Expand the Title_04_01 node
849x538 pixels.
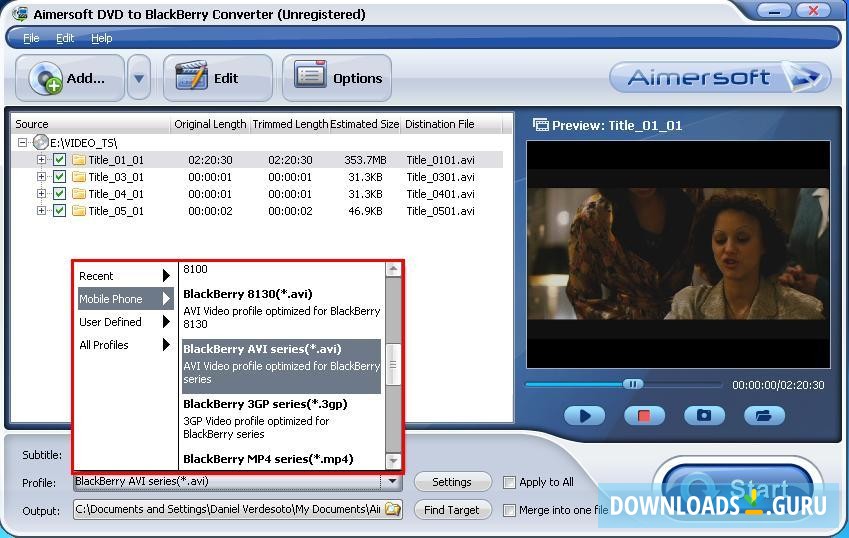click(41, 193)
